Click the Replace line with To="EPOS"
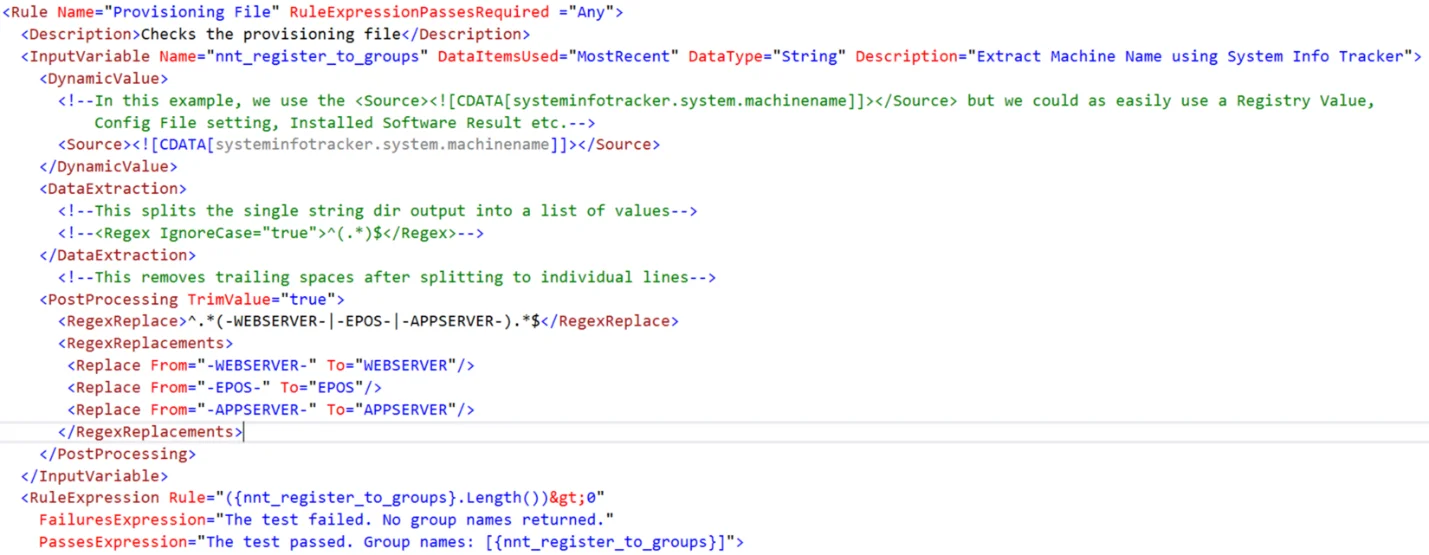Screen dimensions: 1429x555 point(225,387)
